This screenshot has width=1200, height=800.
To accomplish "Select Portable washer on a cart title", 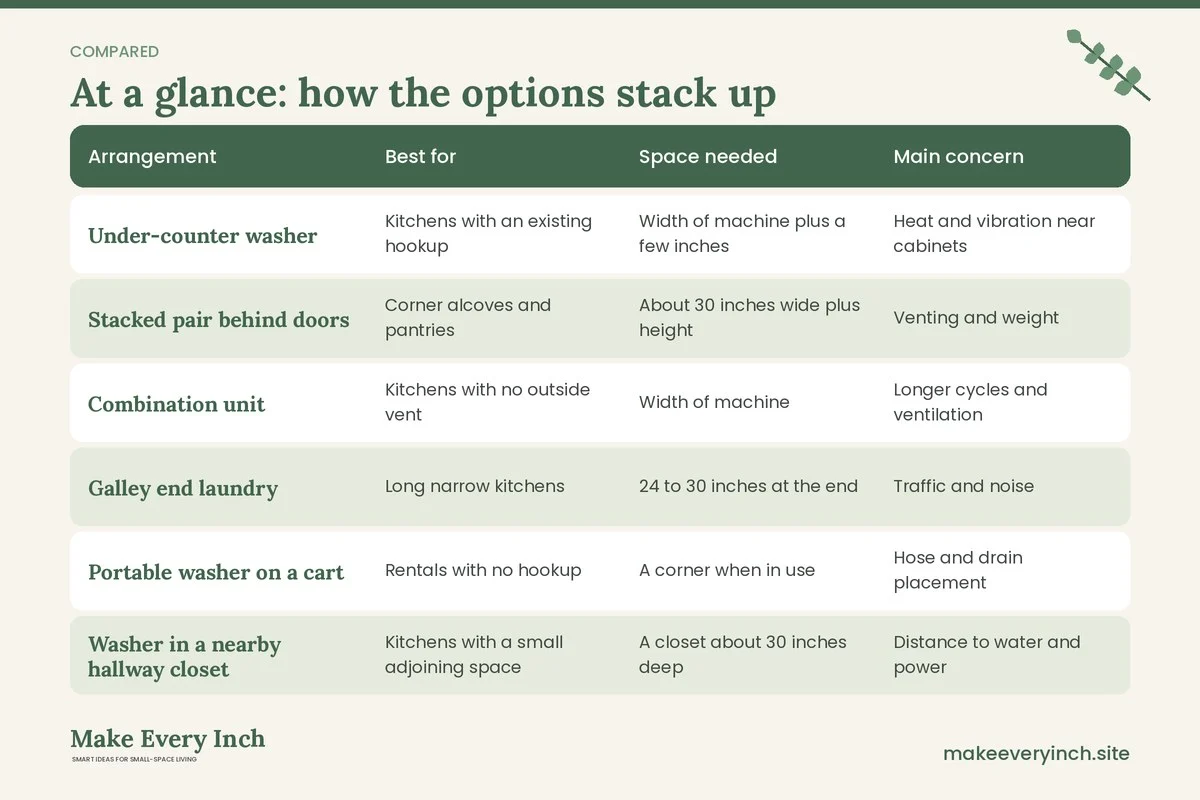I will pos(216,572).
